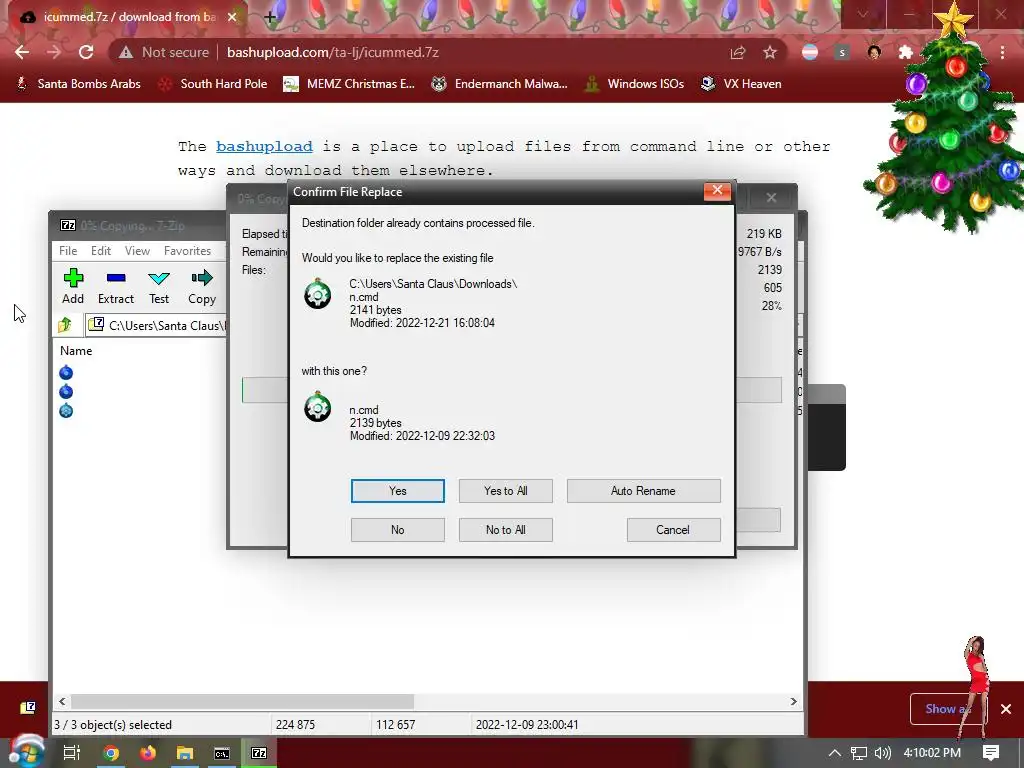
Task: Open South Hard Pole bookmark
Action: [x=213, y=84]
